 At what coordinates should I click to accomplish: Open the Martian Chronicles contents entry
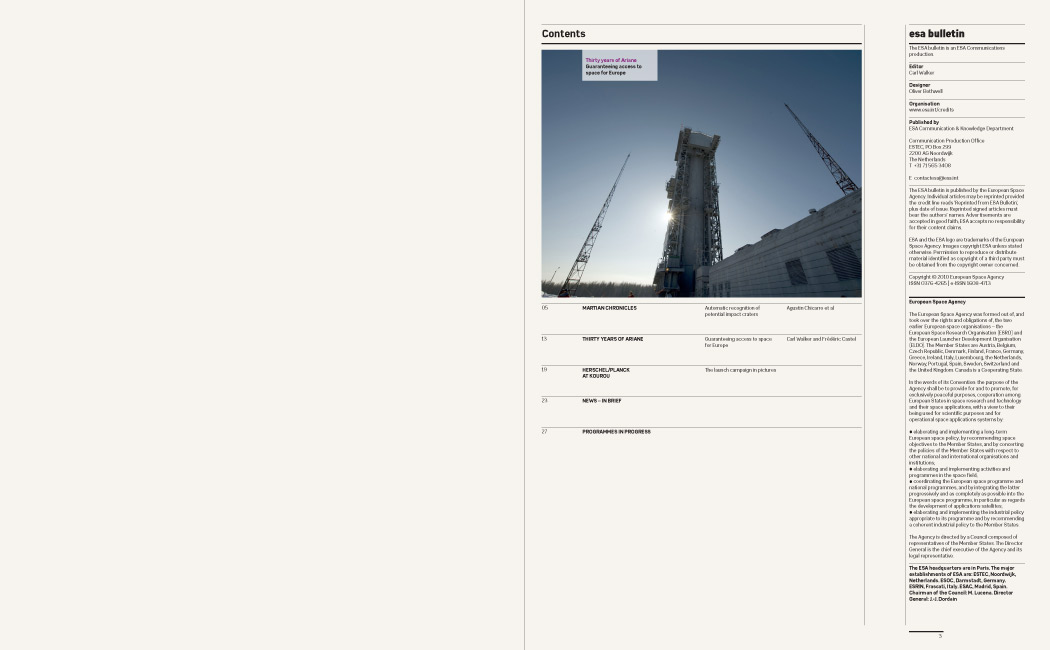pos(609,308)
